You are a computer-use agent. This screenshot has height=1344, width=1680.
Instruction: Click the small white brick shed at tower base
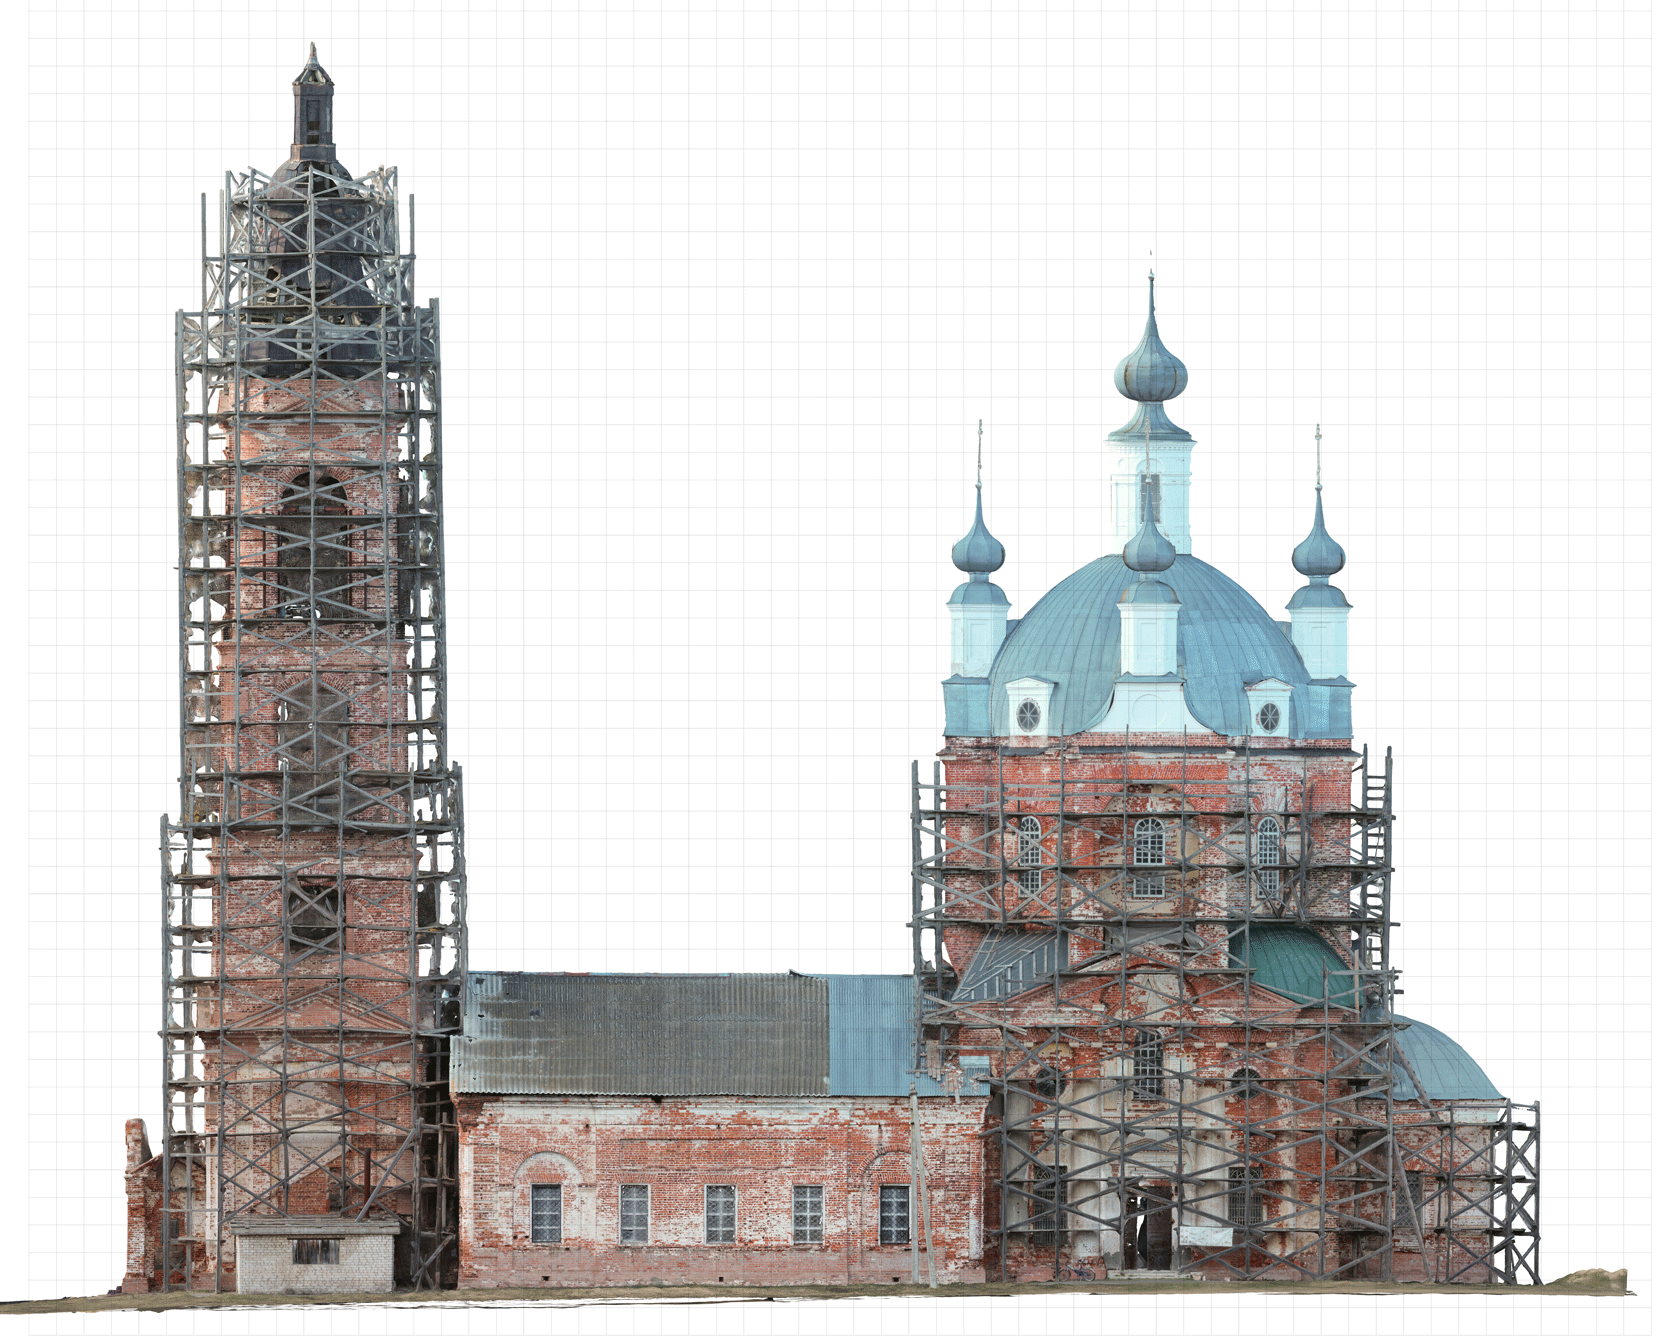pyautogui.click(x=315, y=1254)
